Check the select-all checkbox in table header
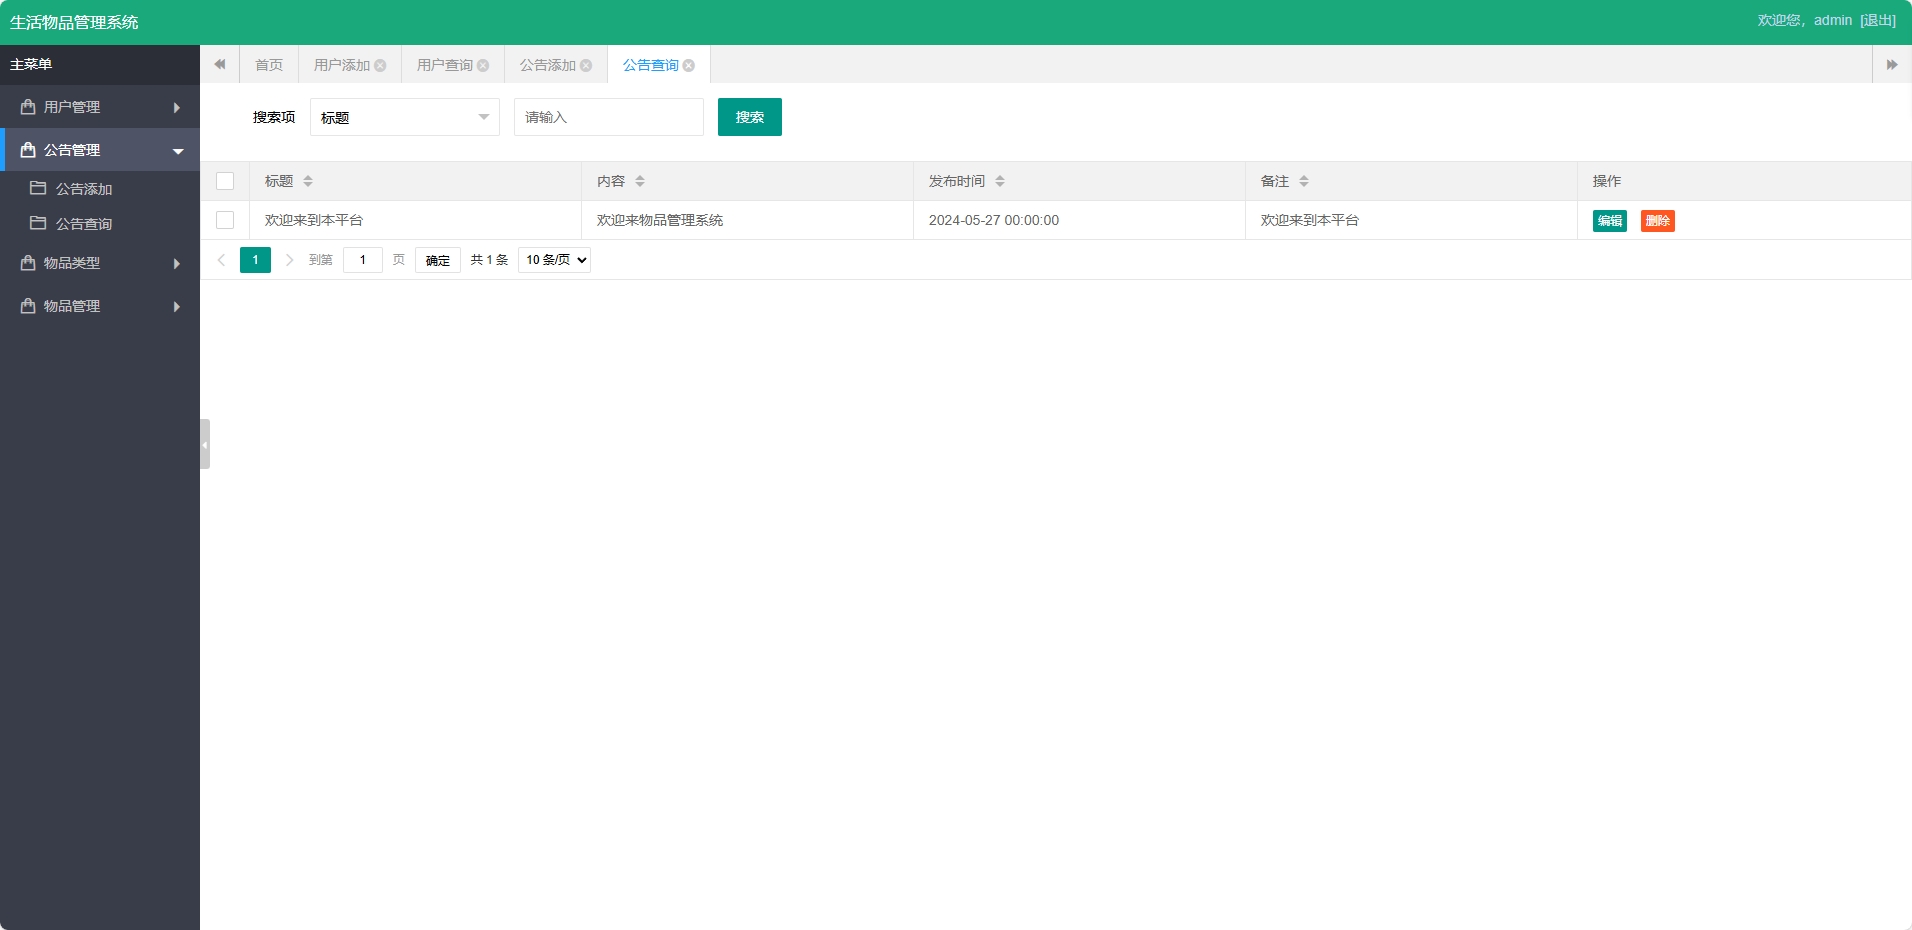The height and width of the screenshot is (930, 1912). pyautogui.click(x=225, y=181)
